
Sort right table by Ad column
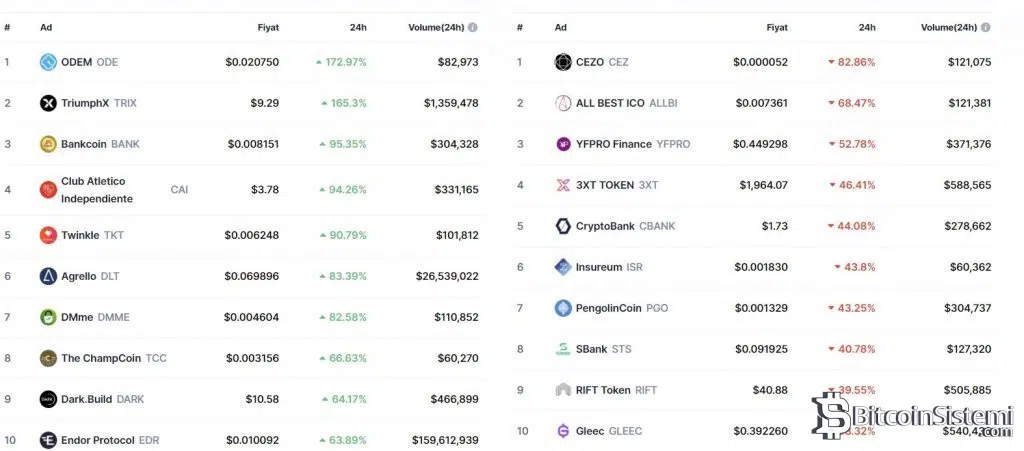pyautogui.click(x=560, y=28)
